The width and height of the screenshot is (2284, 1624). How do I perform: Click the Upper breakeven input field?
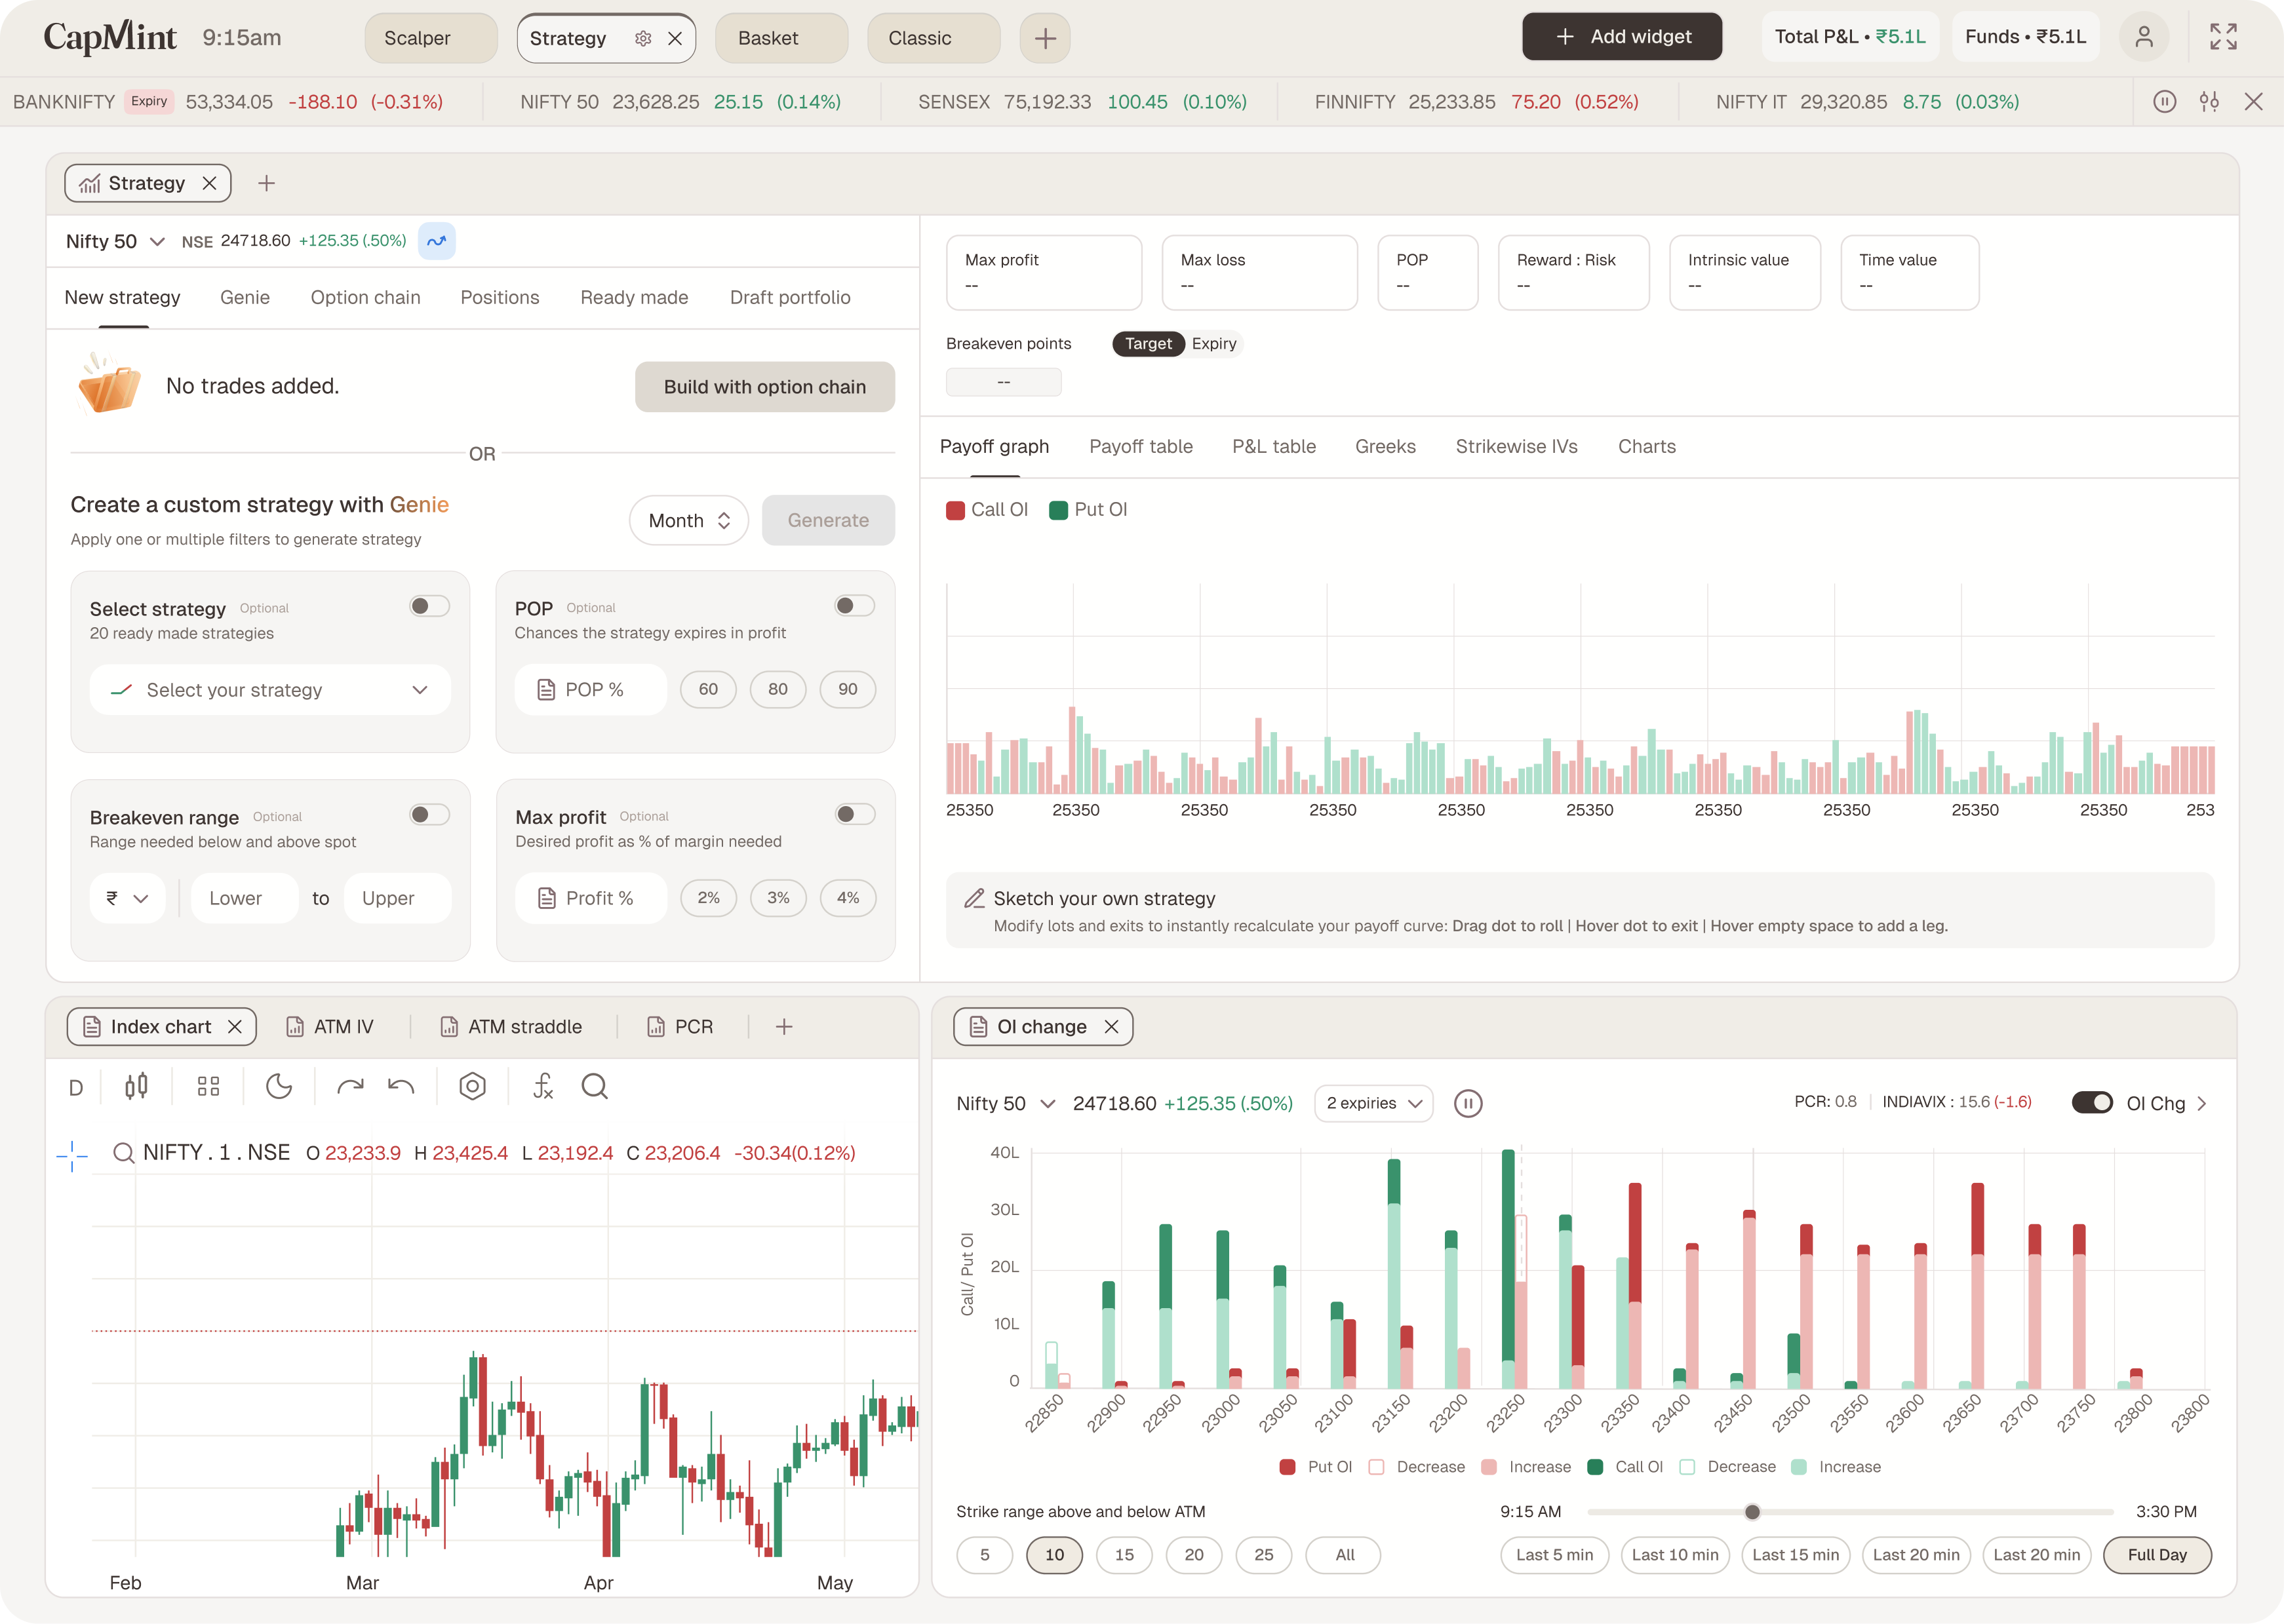point(398,898)
